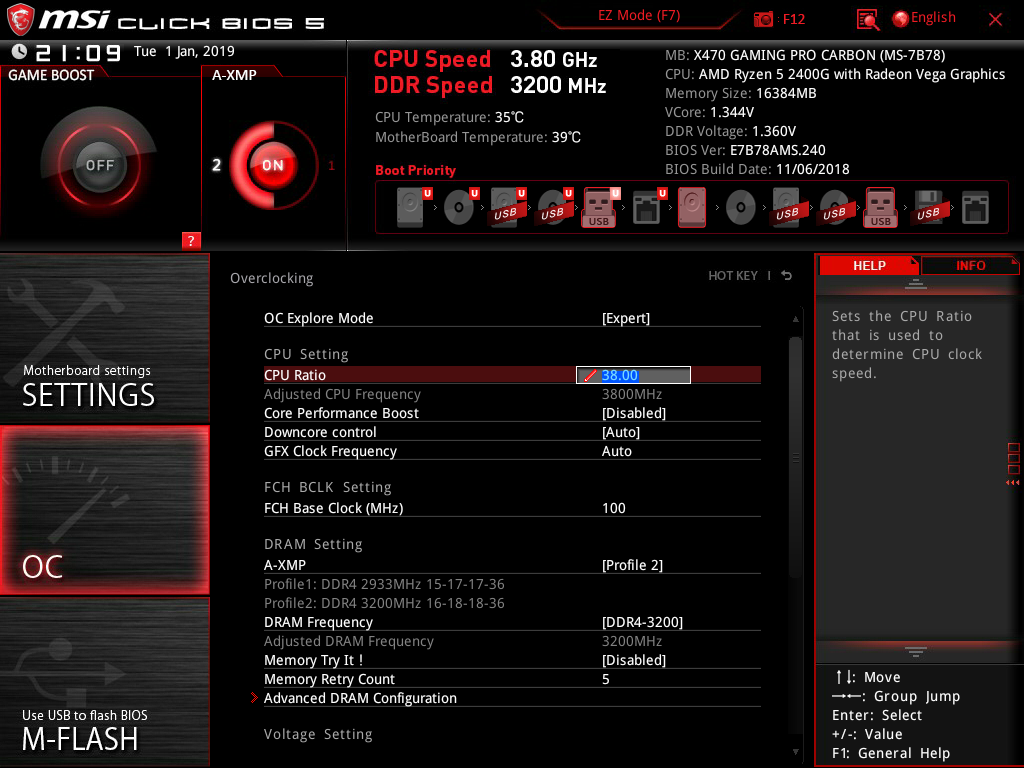The height and width of the screenshot is (768, 1024).
Task: Select the UEFI network boot device icon
Action: [x=648, y=207]
